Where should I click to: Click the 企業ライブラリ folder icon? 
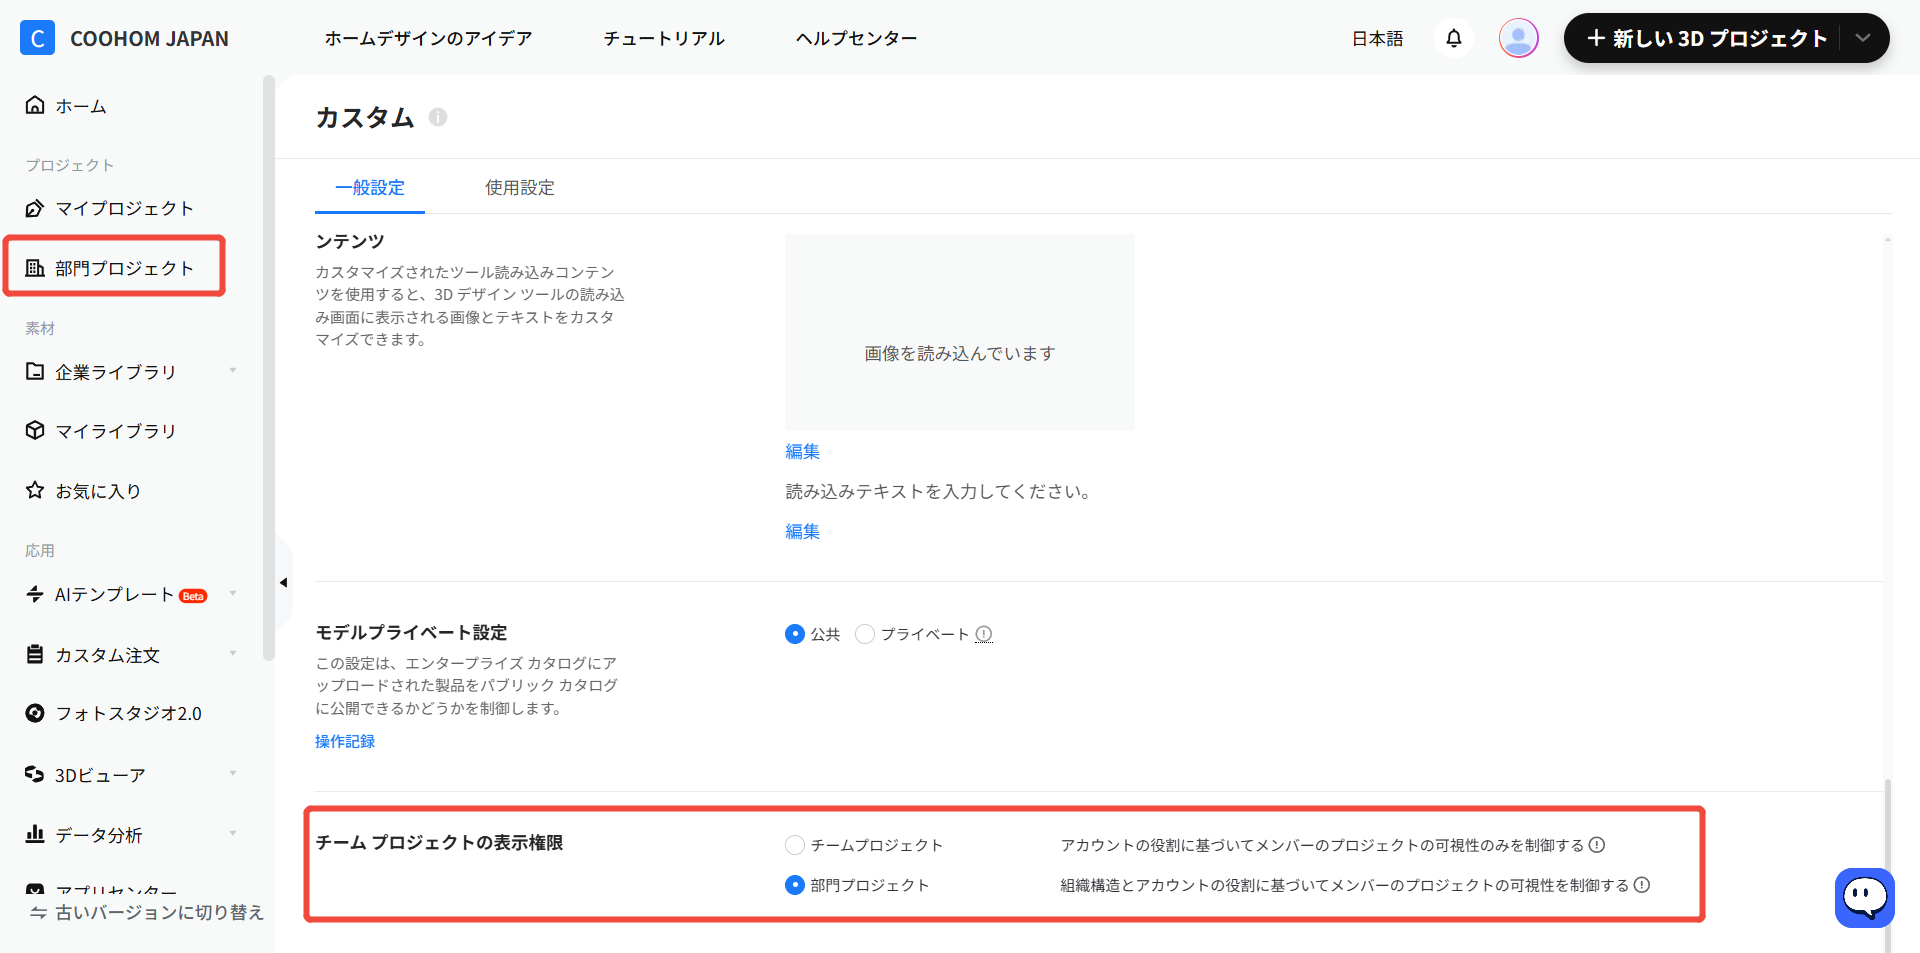pyautogui.click(x=35, y=371)
